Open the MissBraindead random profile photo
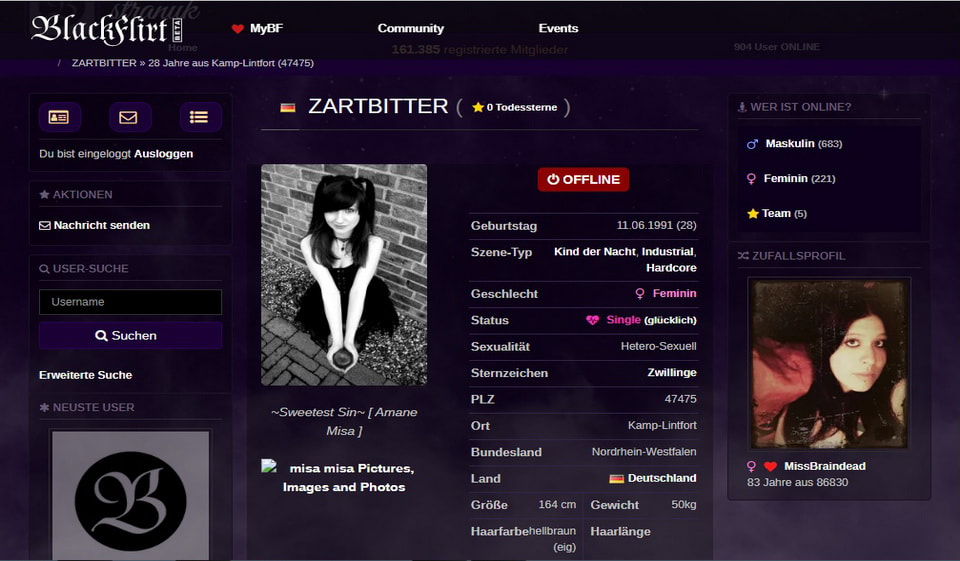Screen dimensions: 960x561 829,364
